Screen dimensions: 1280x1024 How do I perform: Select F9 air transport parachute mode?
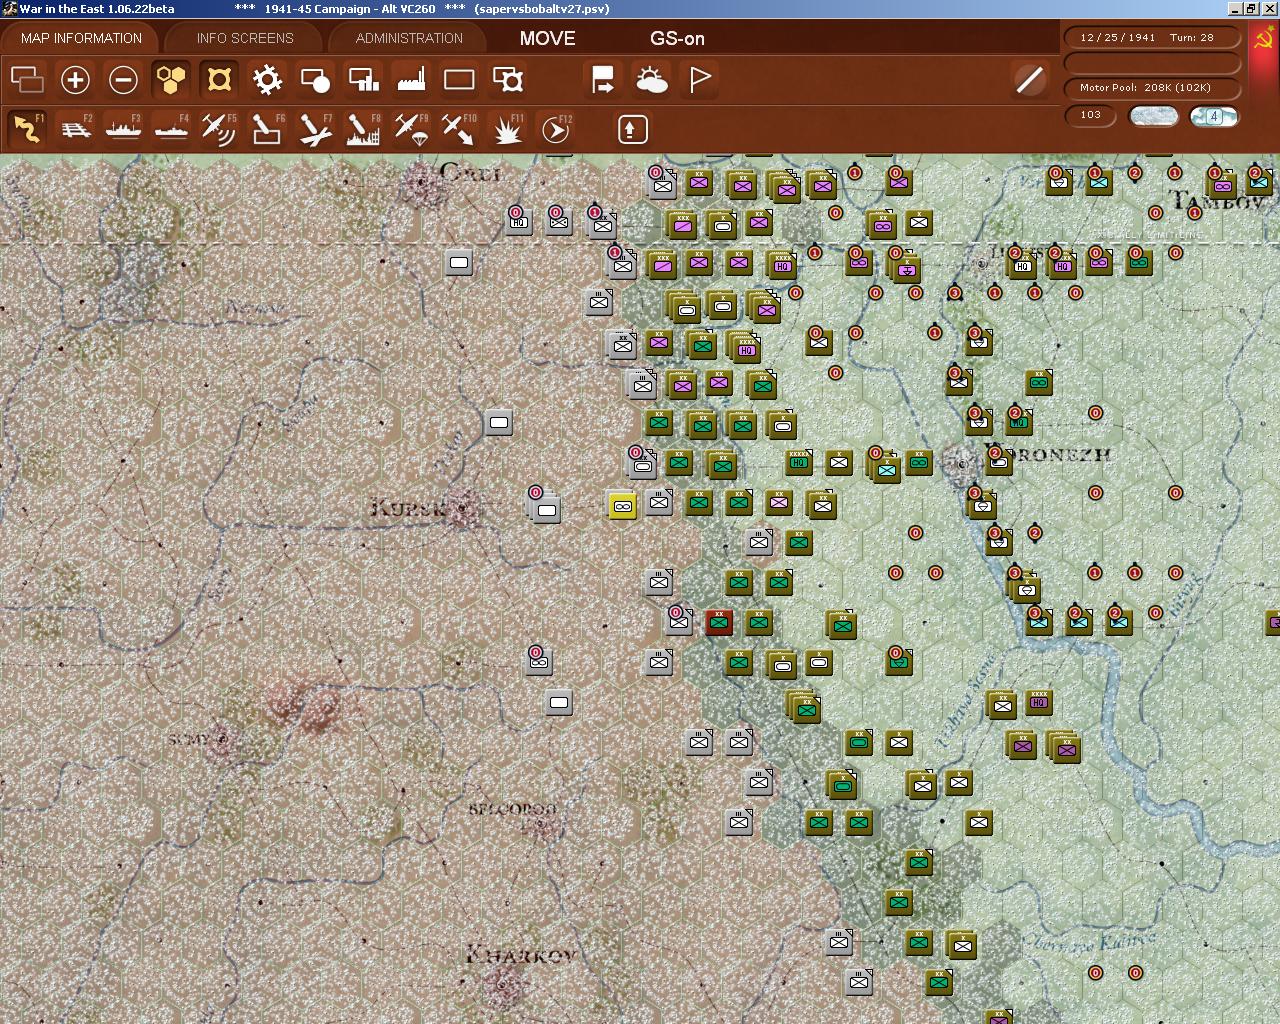(411, 129)
